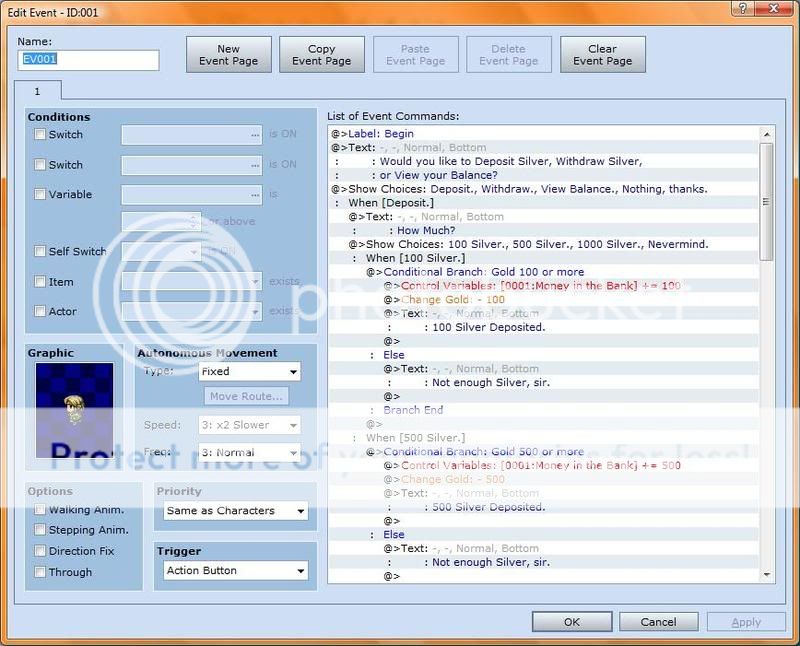Viewport: 800px width, 646px height.
Task: Confirm changes with the OK button
Action: (x=571, y=621)
